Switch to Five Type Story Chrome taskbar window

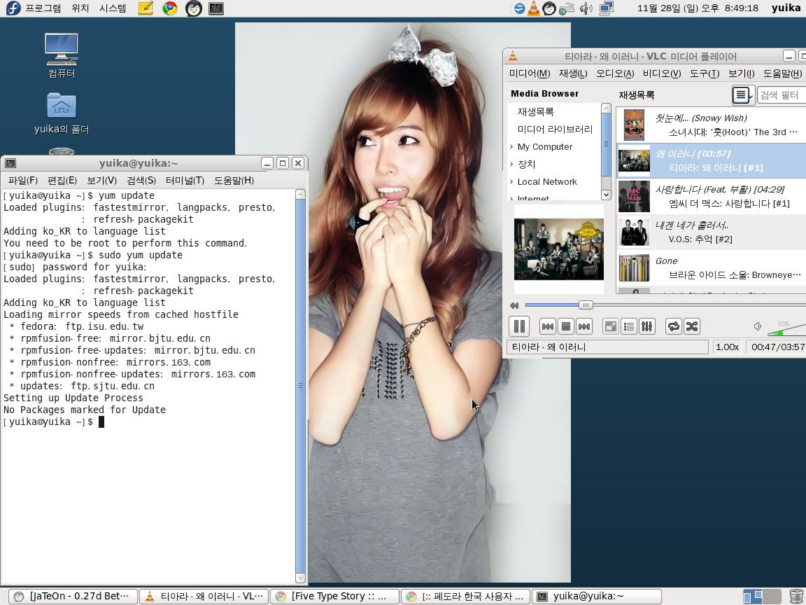(334, 596)
